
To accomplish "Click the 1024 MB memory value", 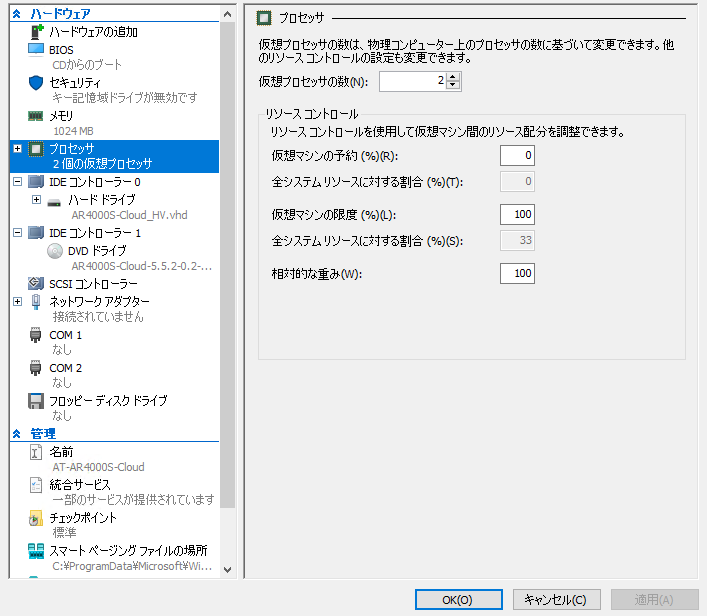I will pos(73,131).
